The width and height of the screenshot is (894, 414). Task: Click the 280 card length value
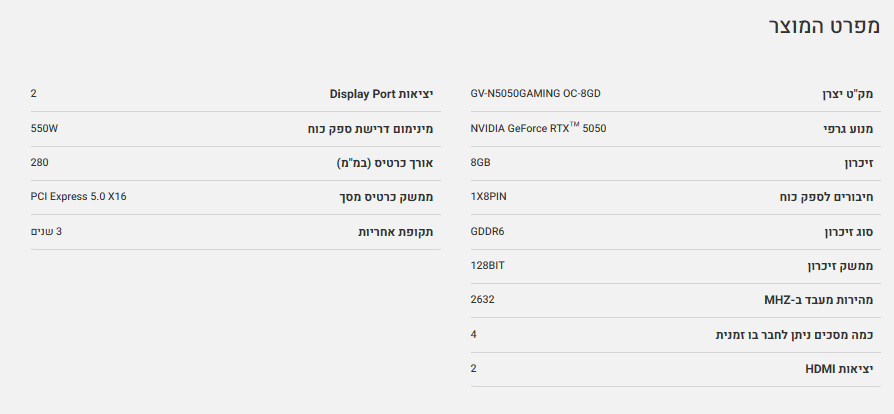(x=40, y=163)
